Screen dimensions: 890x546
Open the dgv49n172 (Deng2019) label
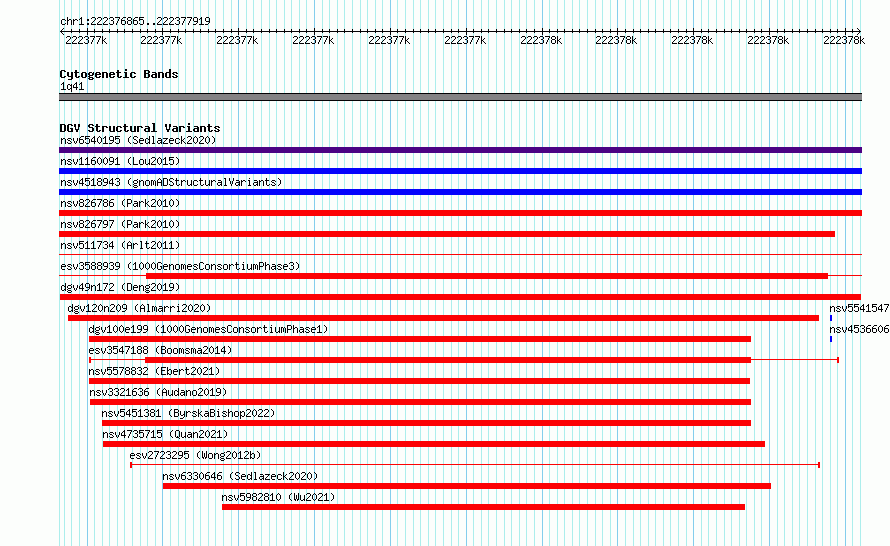click(120, 287)
